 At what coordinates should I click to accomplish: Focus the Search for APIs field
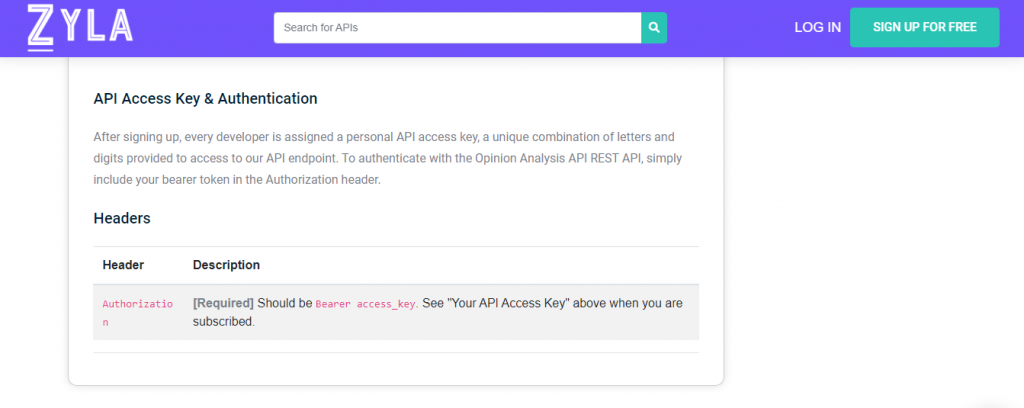(457, 28)
